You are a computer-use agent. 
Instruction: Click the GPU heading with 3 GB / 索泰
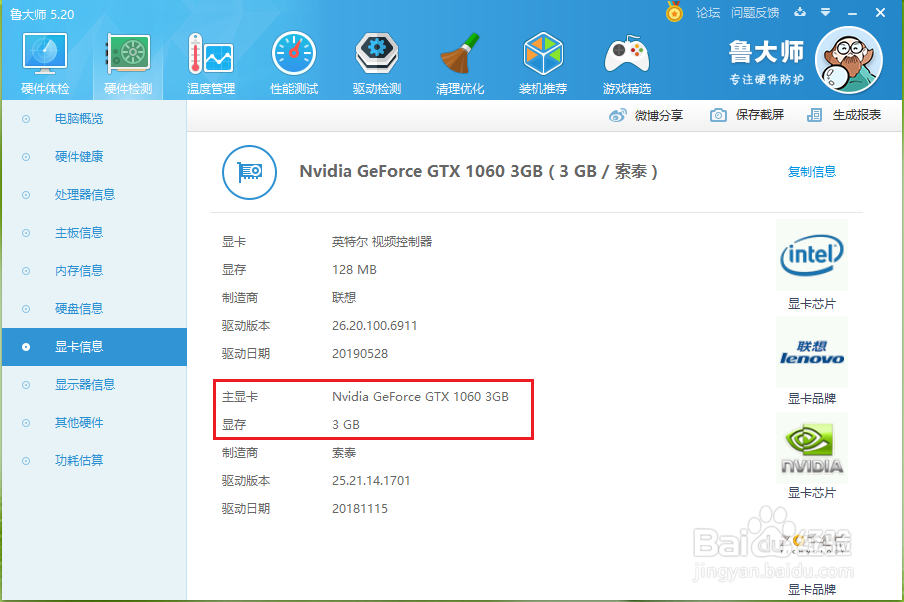(x=478, y=172)
